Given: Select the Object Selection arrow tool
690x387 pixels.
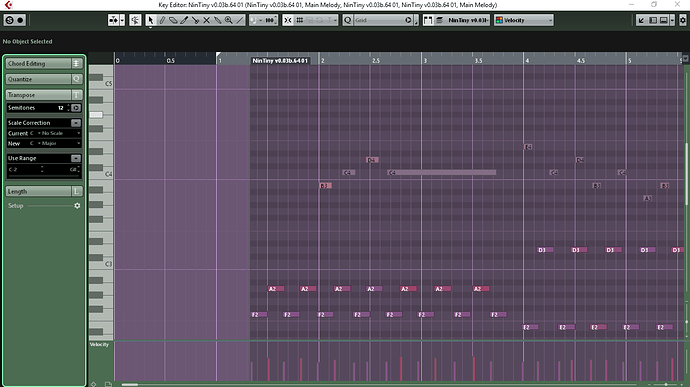Looking at the screenshot, I should click(x=150, y=20).
